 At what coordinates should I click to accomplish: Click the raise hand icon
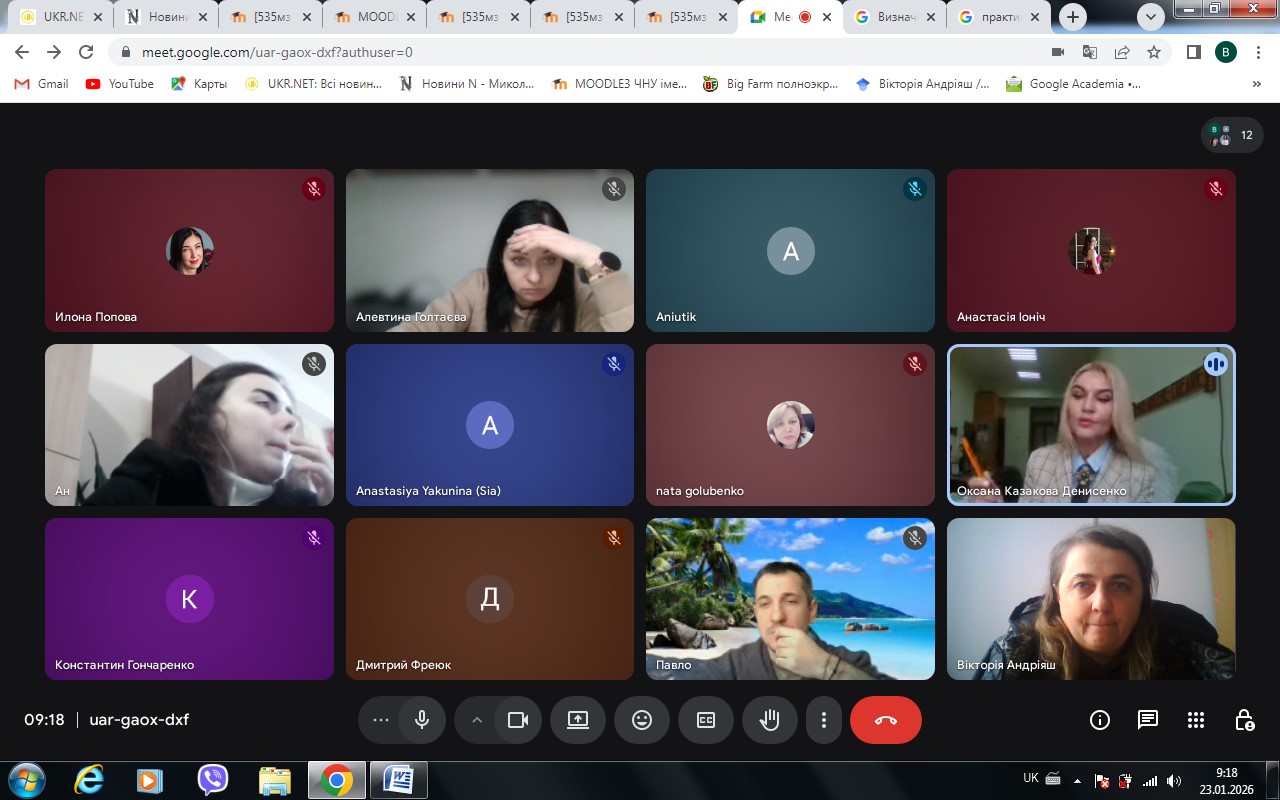(x=769, y=720)
